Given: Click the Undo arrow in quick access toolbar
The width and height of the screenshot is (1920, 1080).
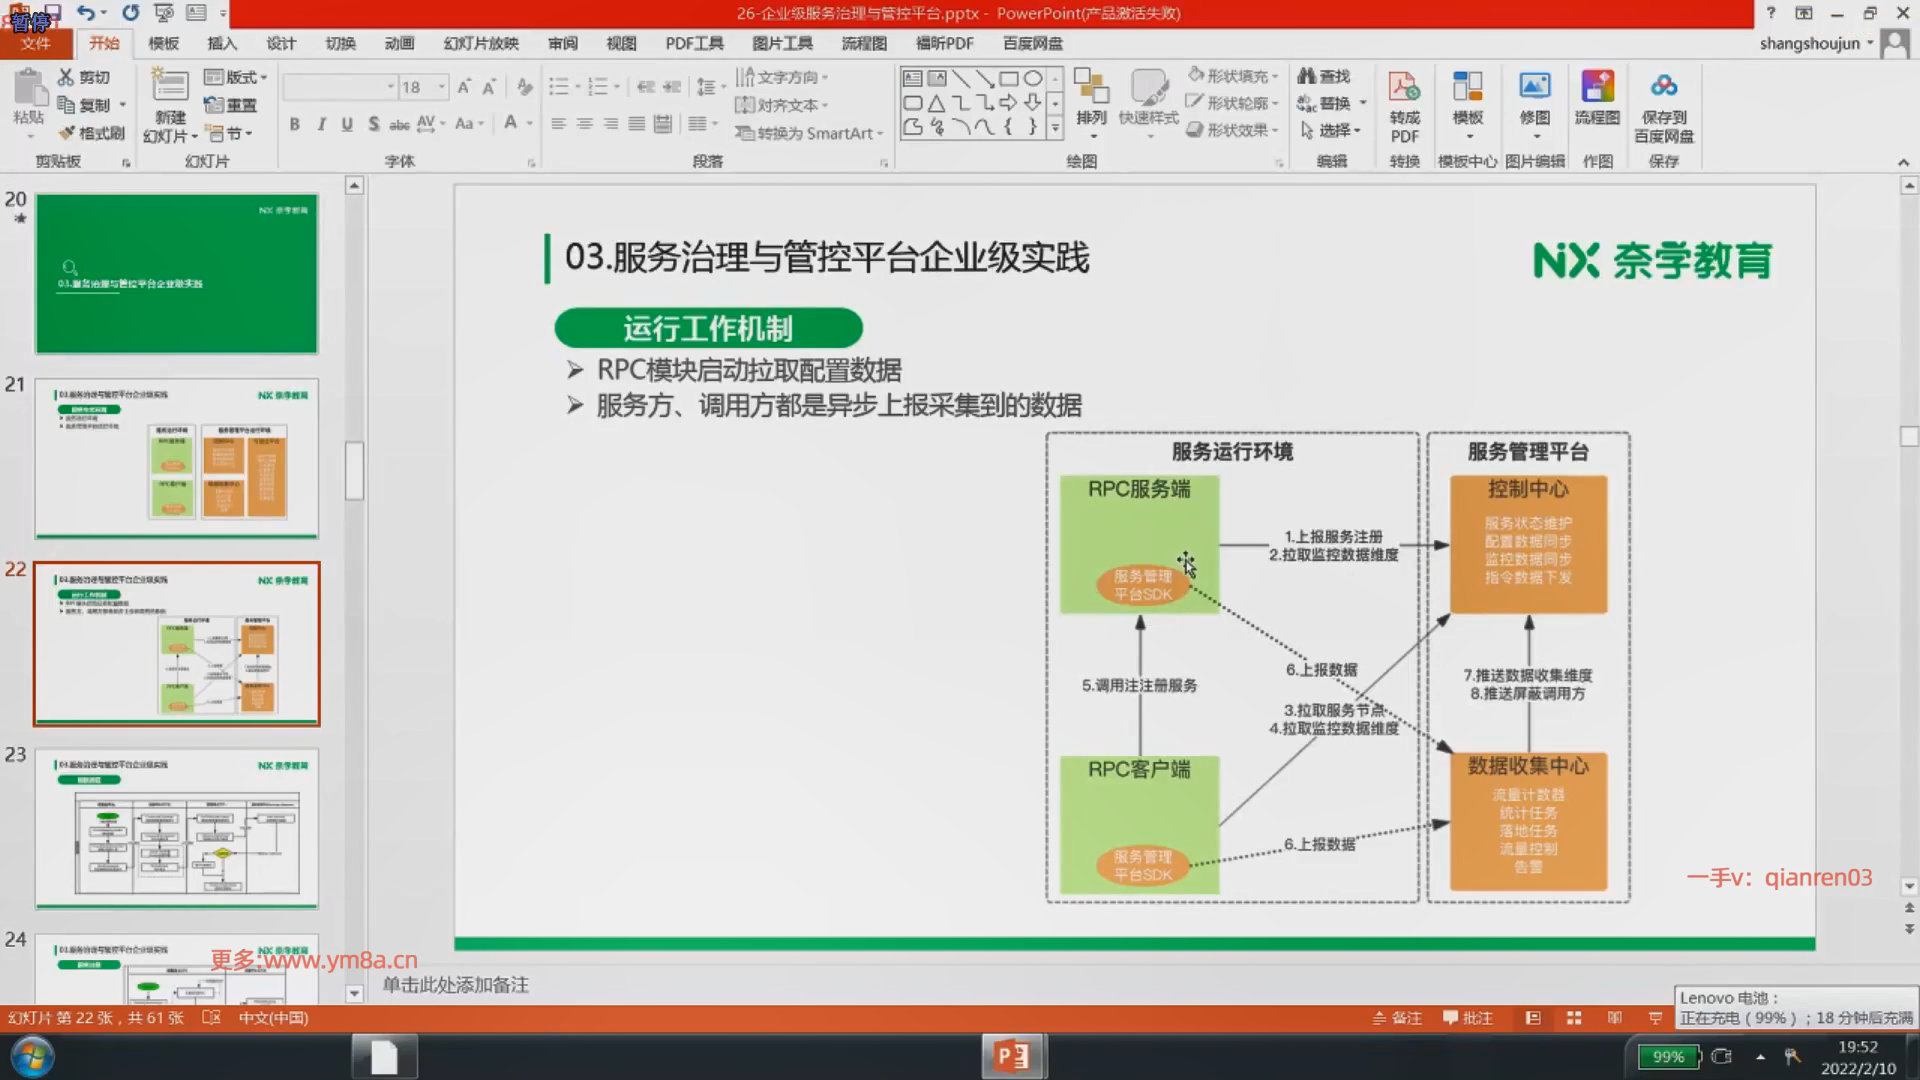Looking at the screenshot, I should [x=86, y=13].
